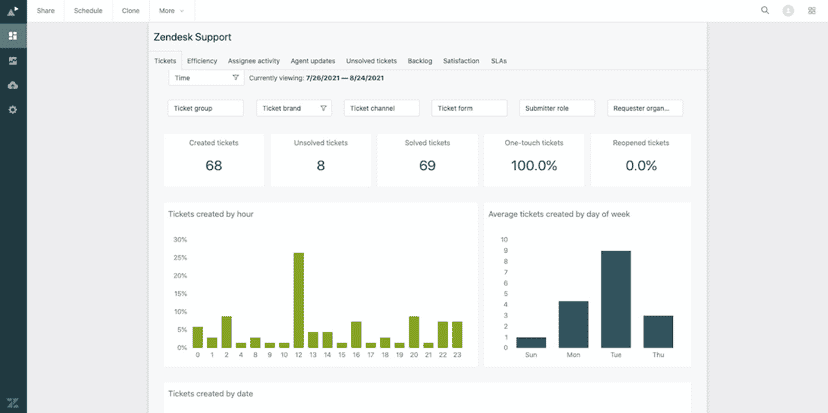Click the Tue bar in weekday chart
828x413 pixels.
616,299
